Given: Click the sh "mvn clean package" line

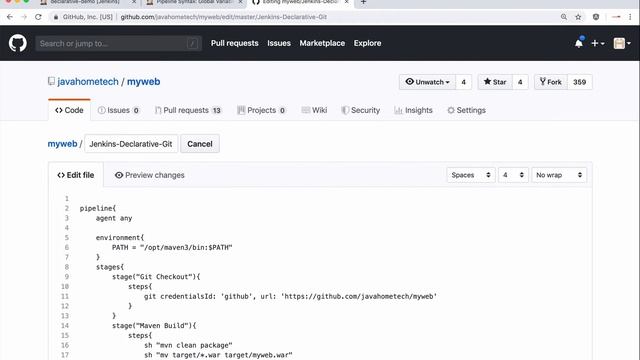Looking at the screenshot, I should point(188,345).
